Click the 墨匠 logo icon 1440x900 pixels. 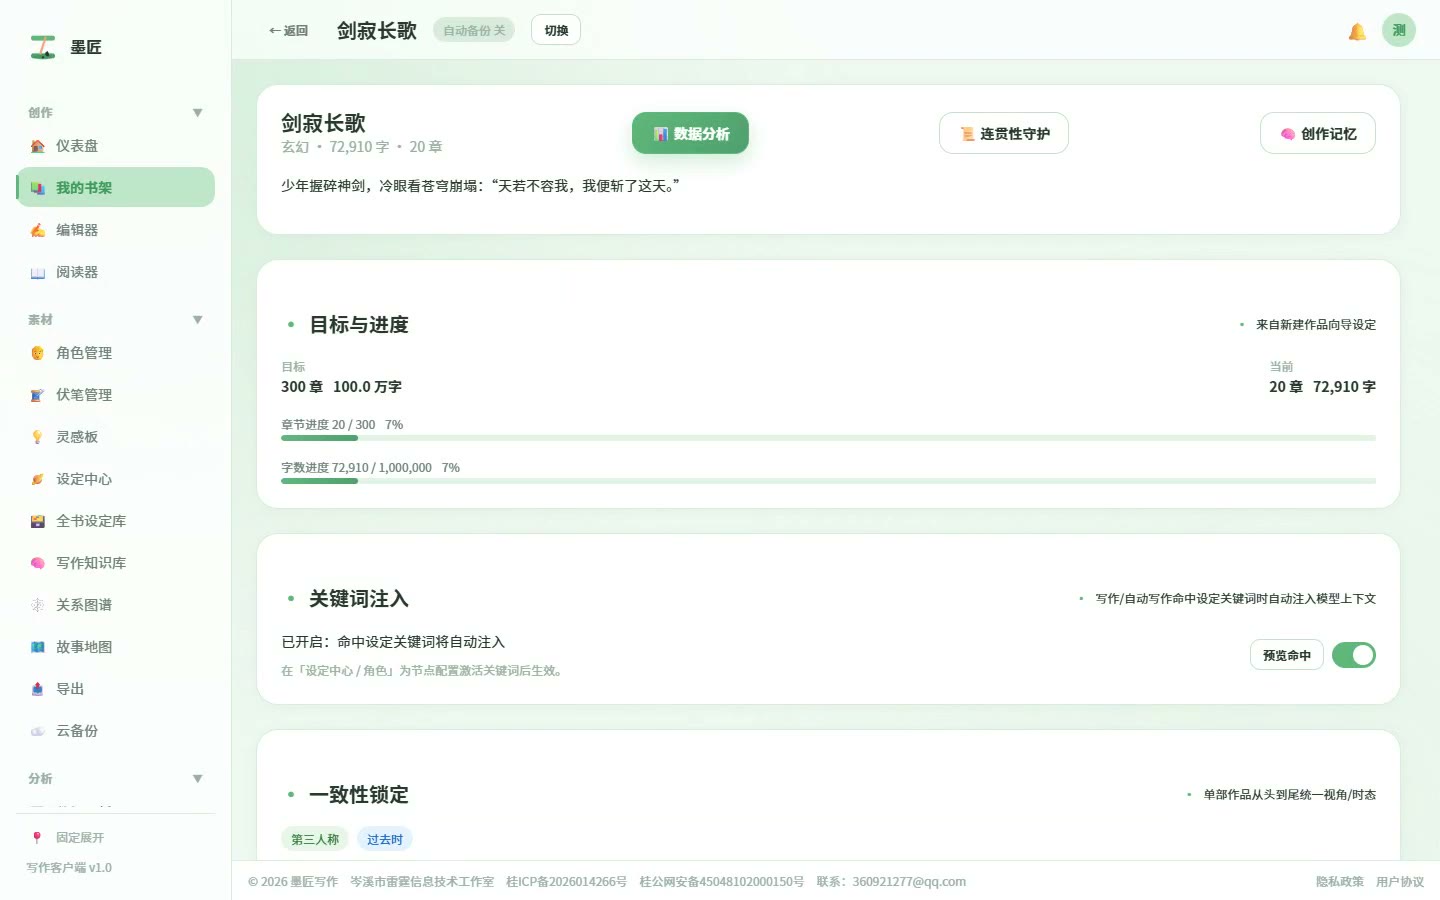tap(43, 47)
